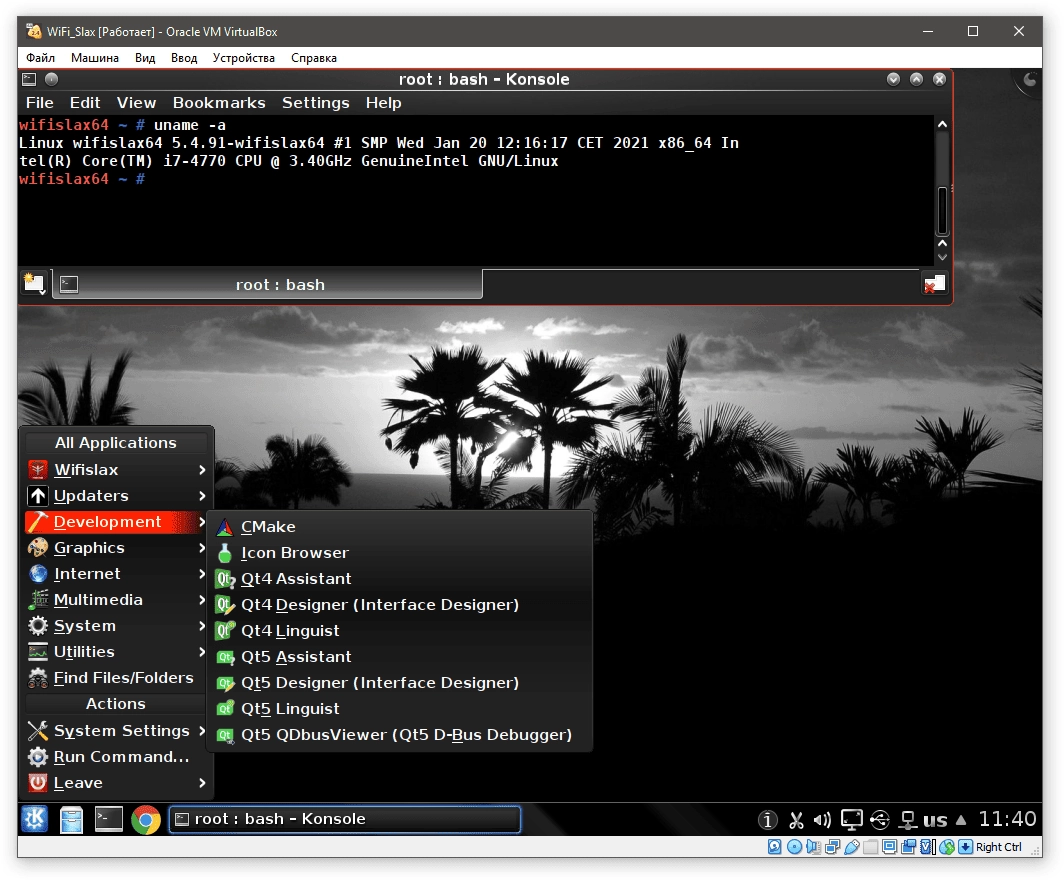Open the Konsole Bookmarks menu

(x=218, y=102)
